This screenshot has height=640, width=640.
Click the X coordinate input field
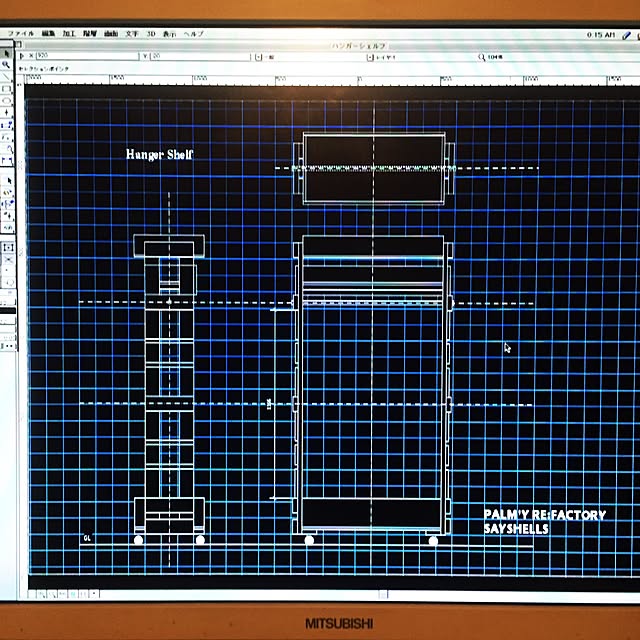[87, 56]
